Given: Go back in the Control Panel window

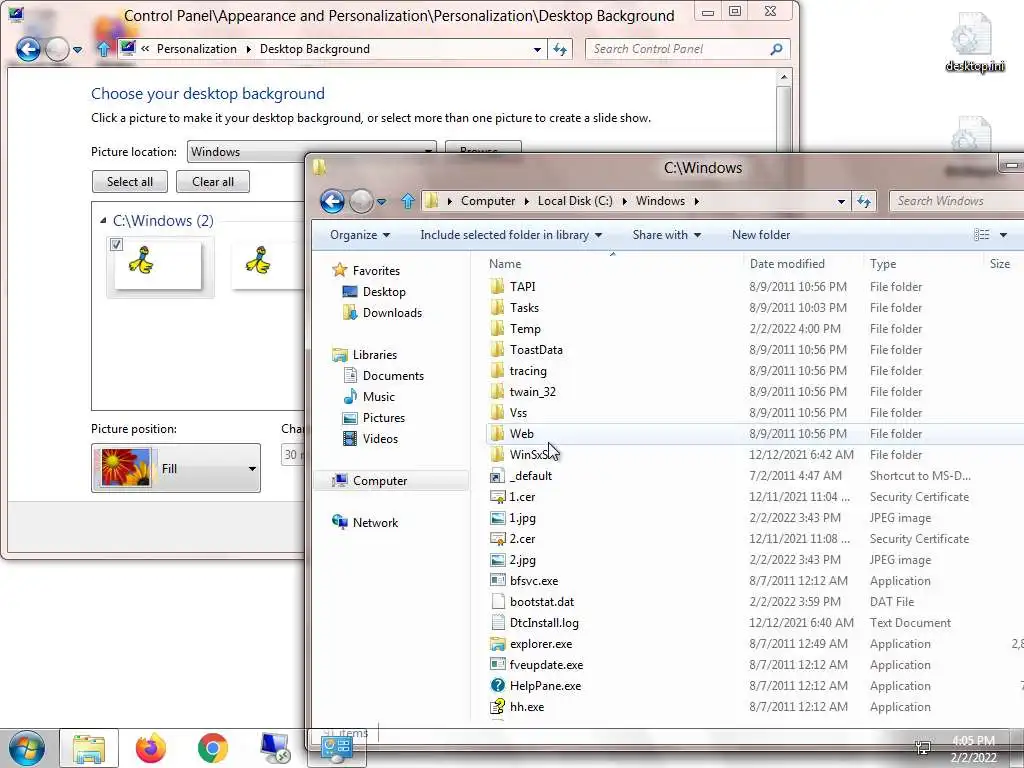Looking at the screenshot, I should [28, 49].
